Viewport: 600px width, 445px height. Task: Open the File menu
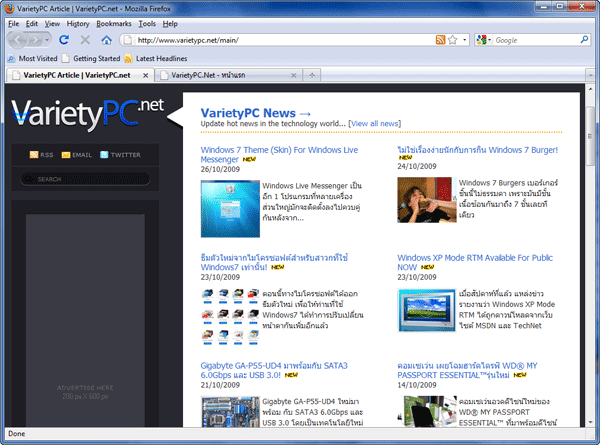(x=13, y=24)
